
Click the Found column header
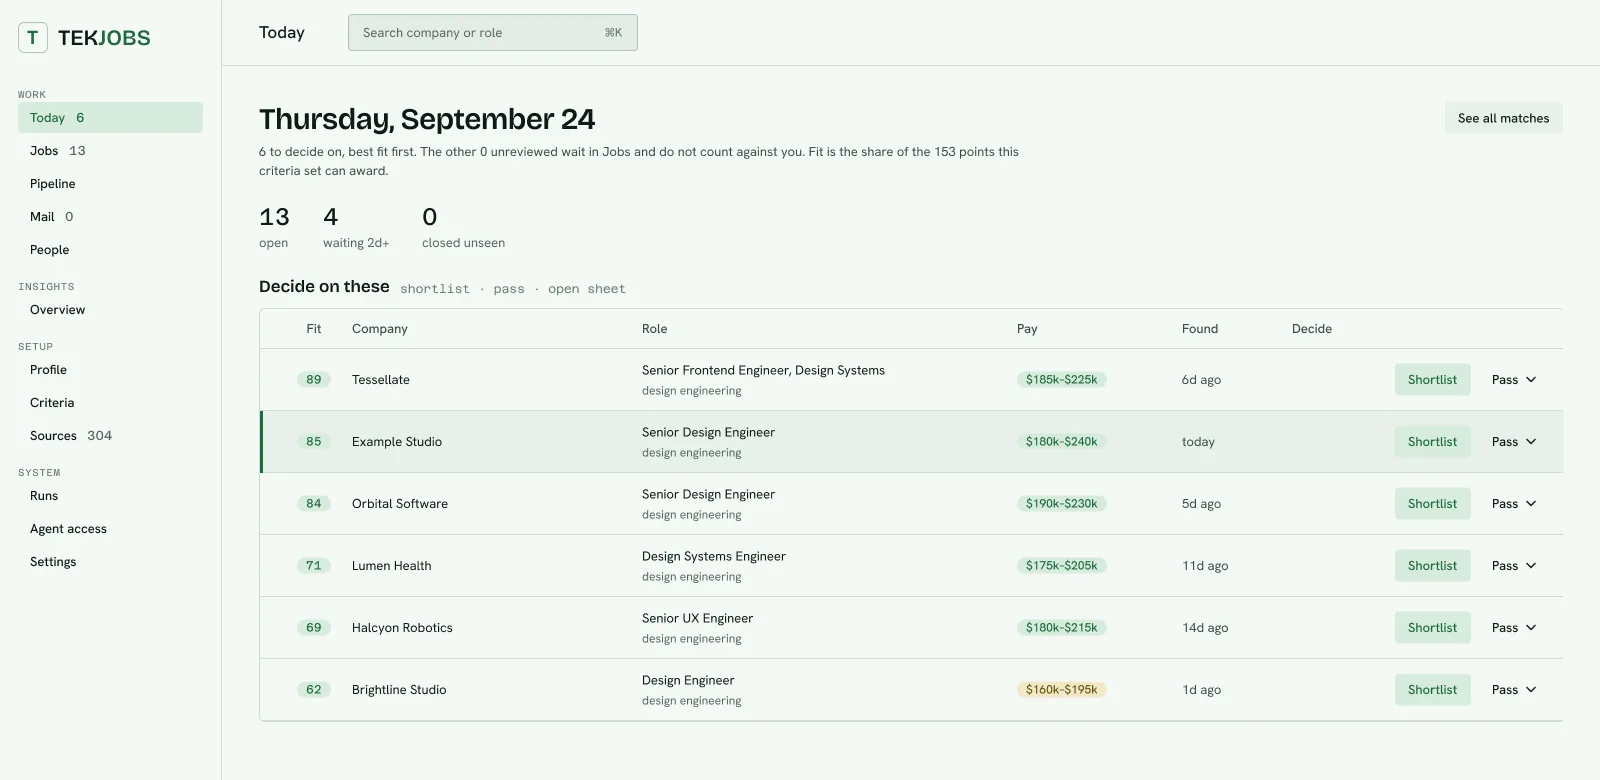point(1200,328)
